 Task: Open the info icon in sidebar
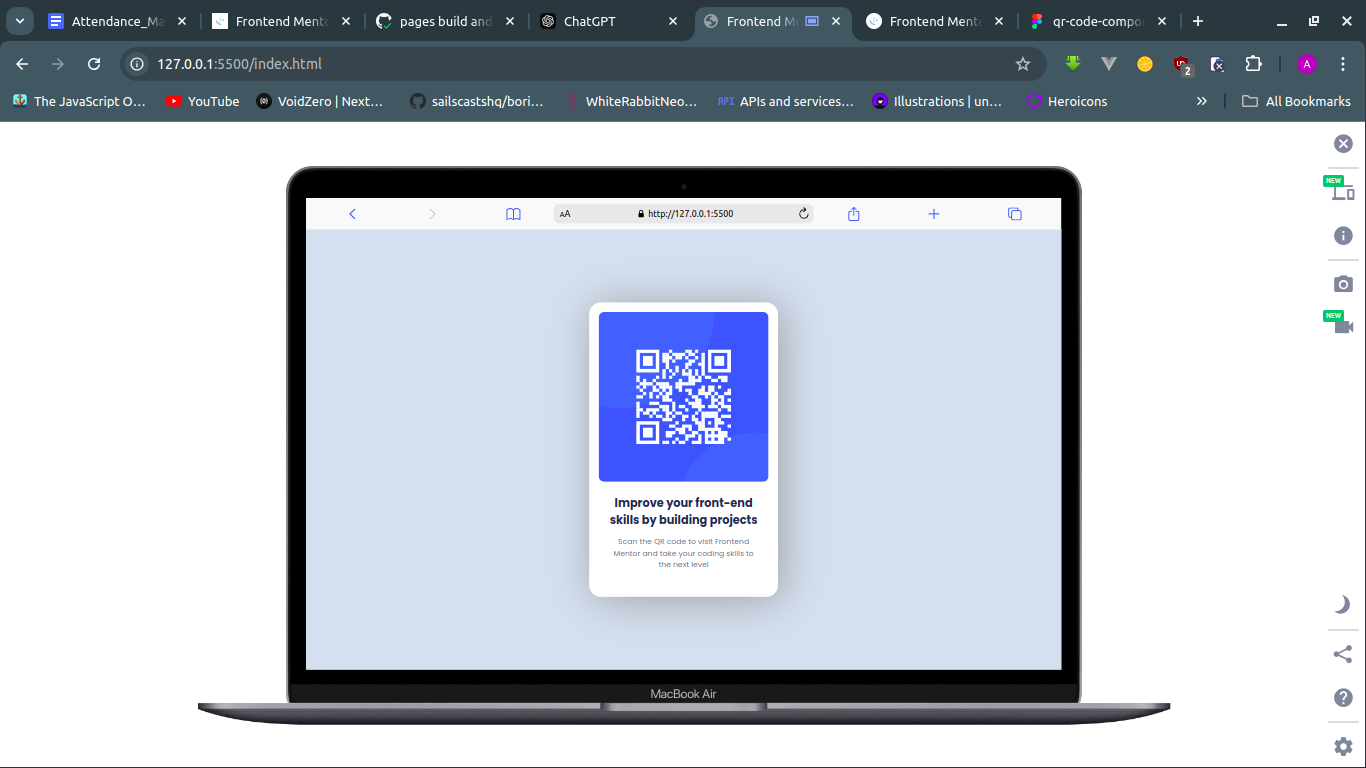point(1343,236)
